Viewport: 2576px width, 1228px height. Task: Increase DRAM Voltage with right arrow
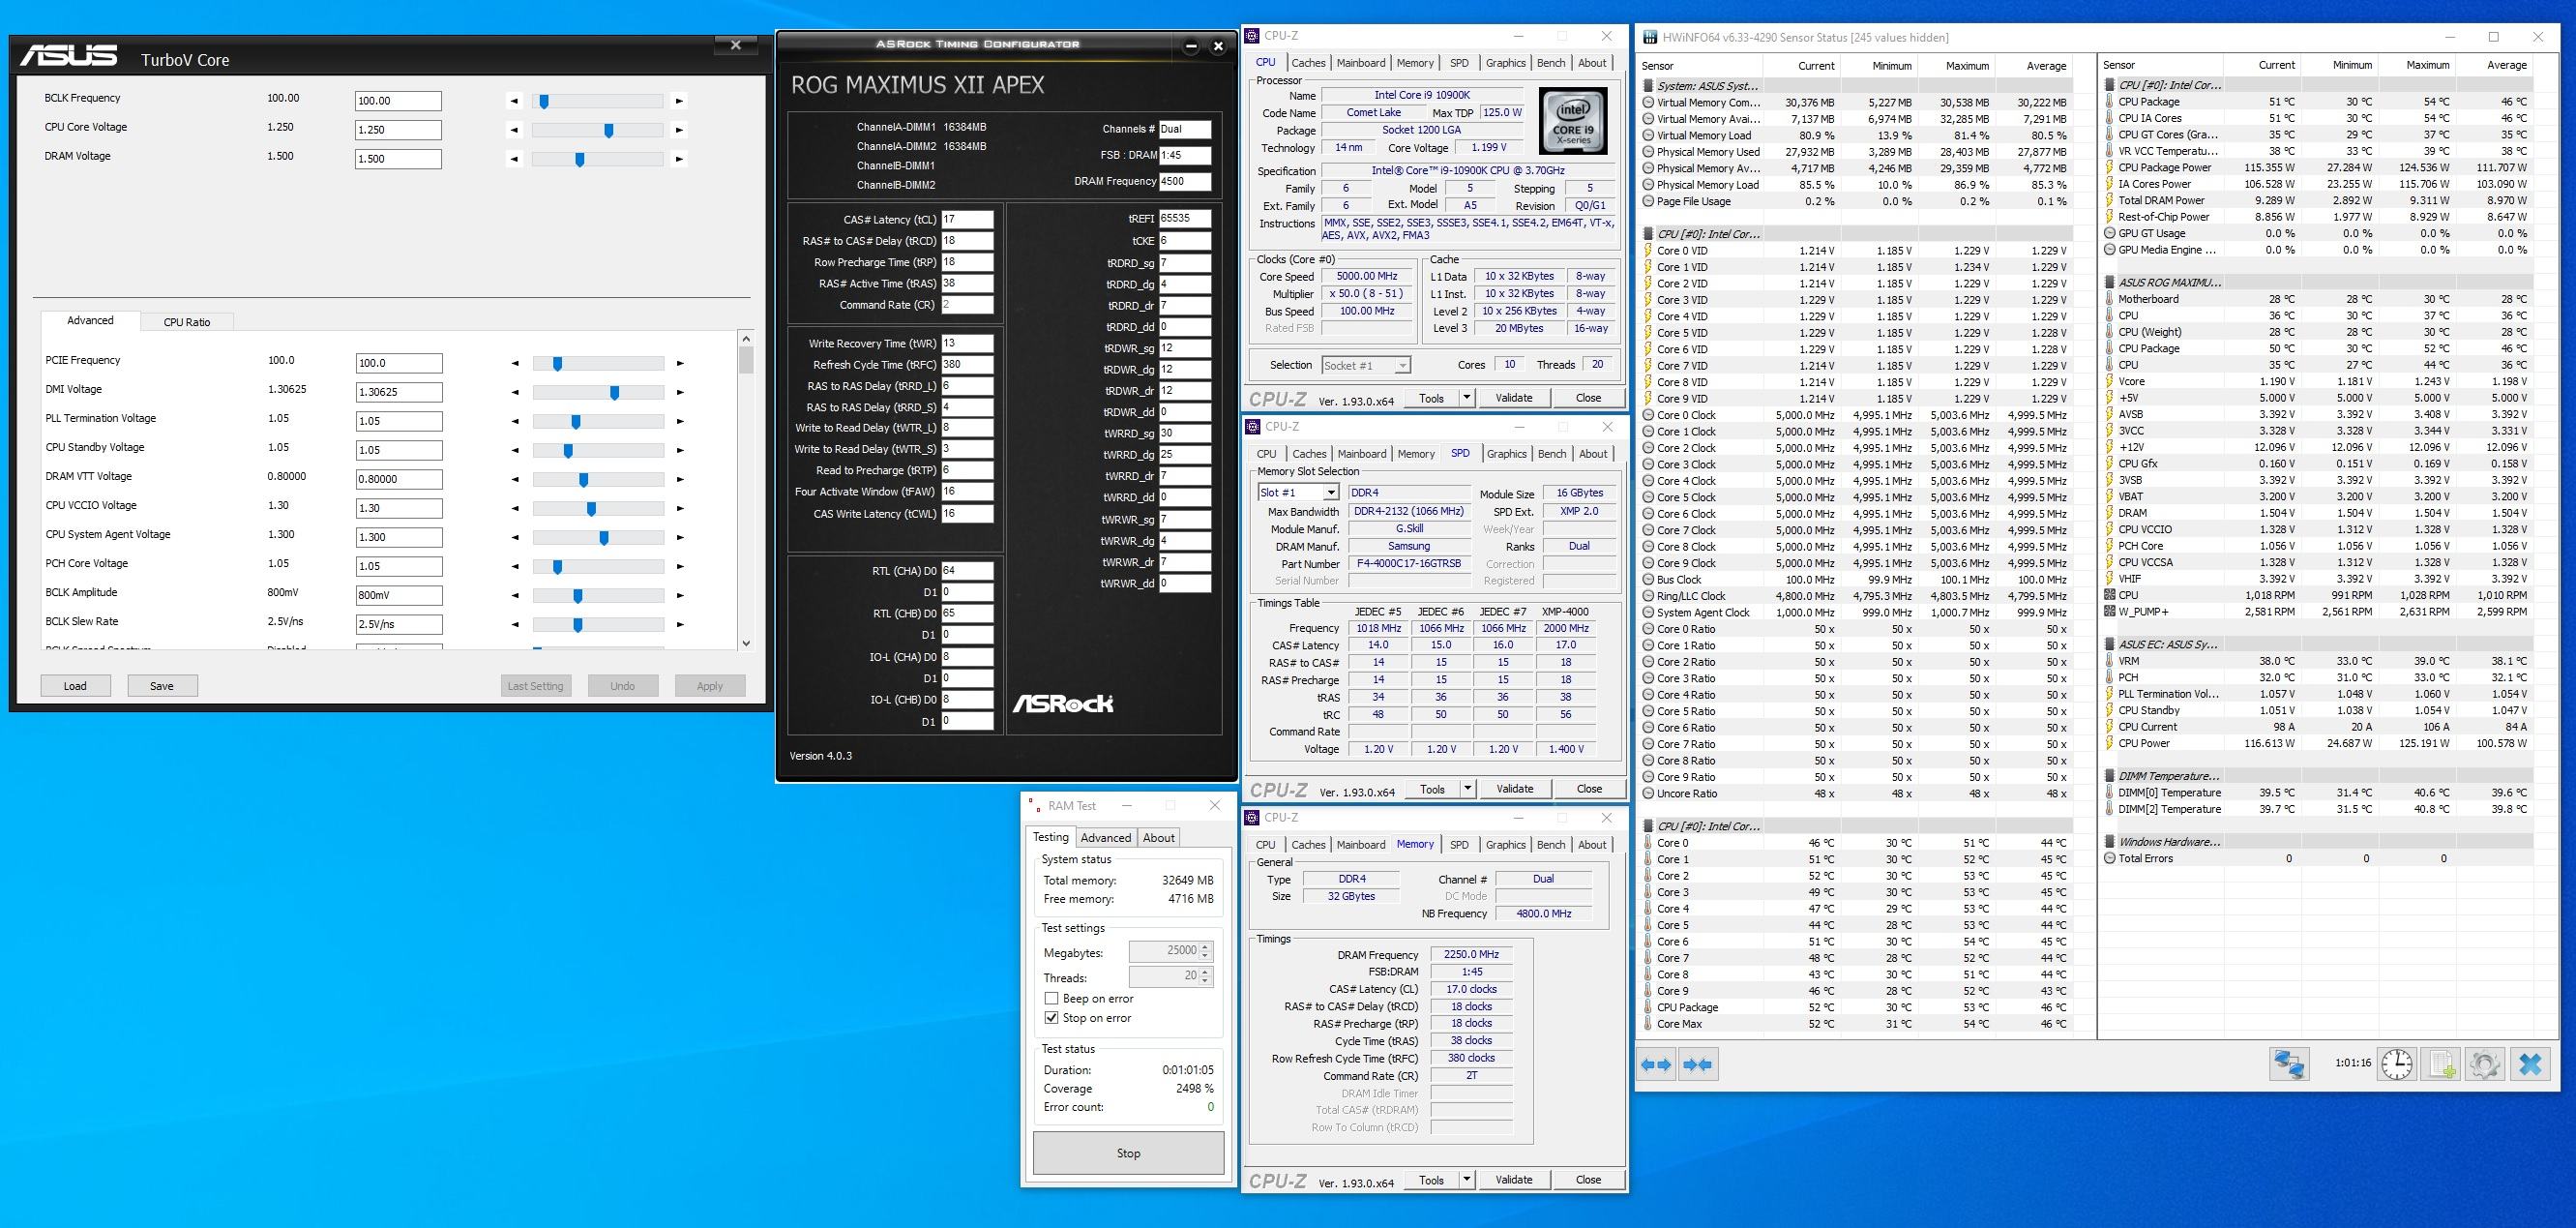click(679, 159)
